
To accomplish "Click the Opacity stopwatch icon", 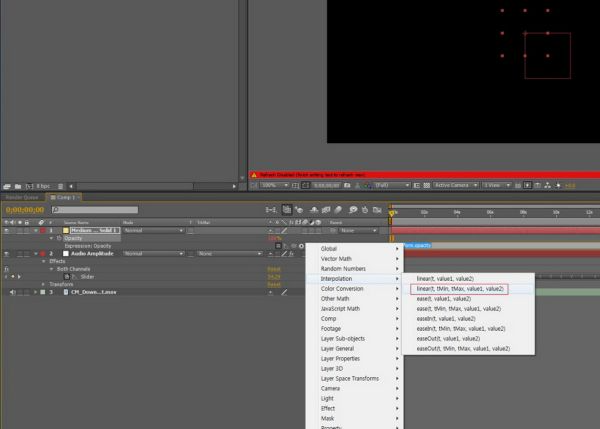I will pyautogui.click(x=60, y=239).
